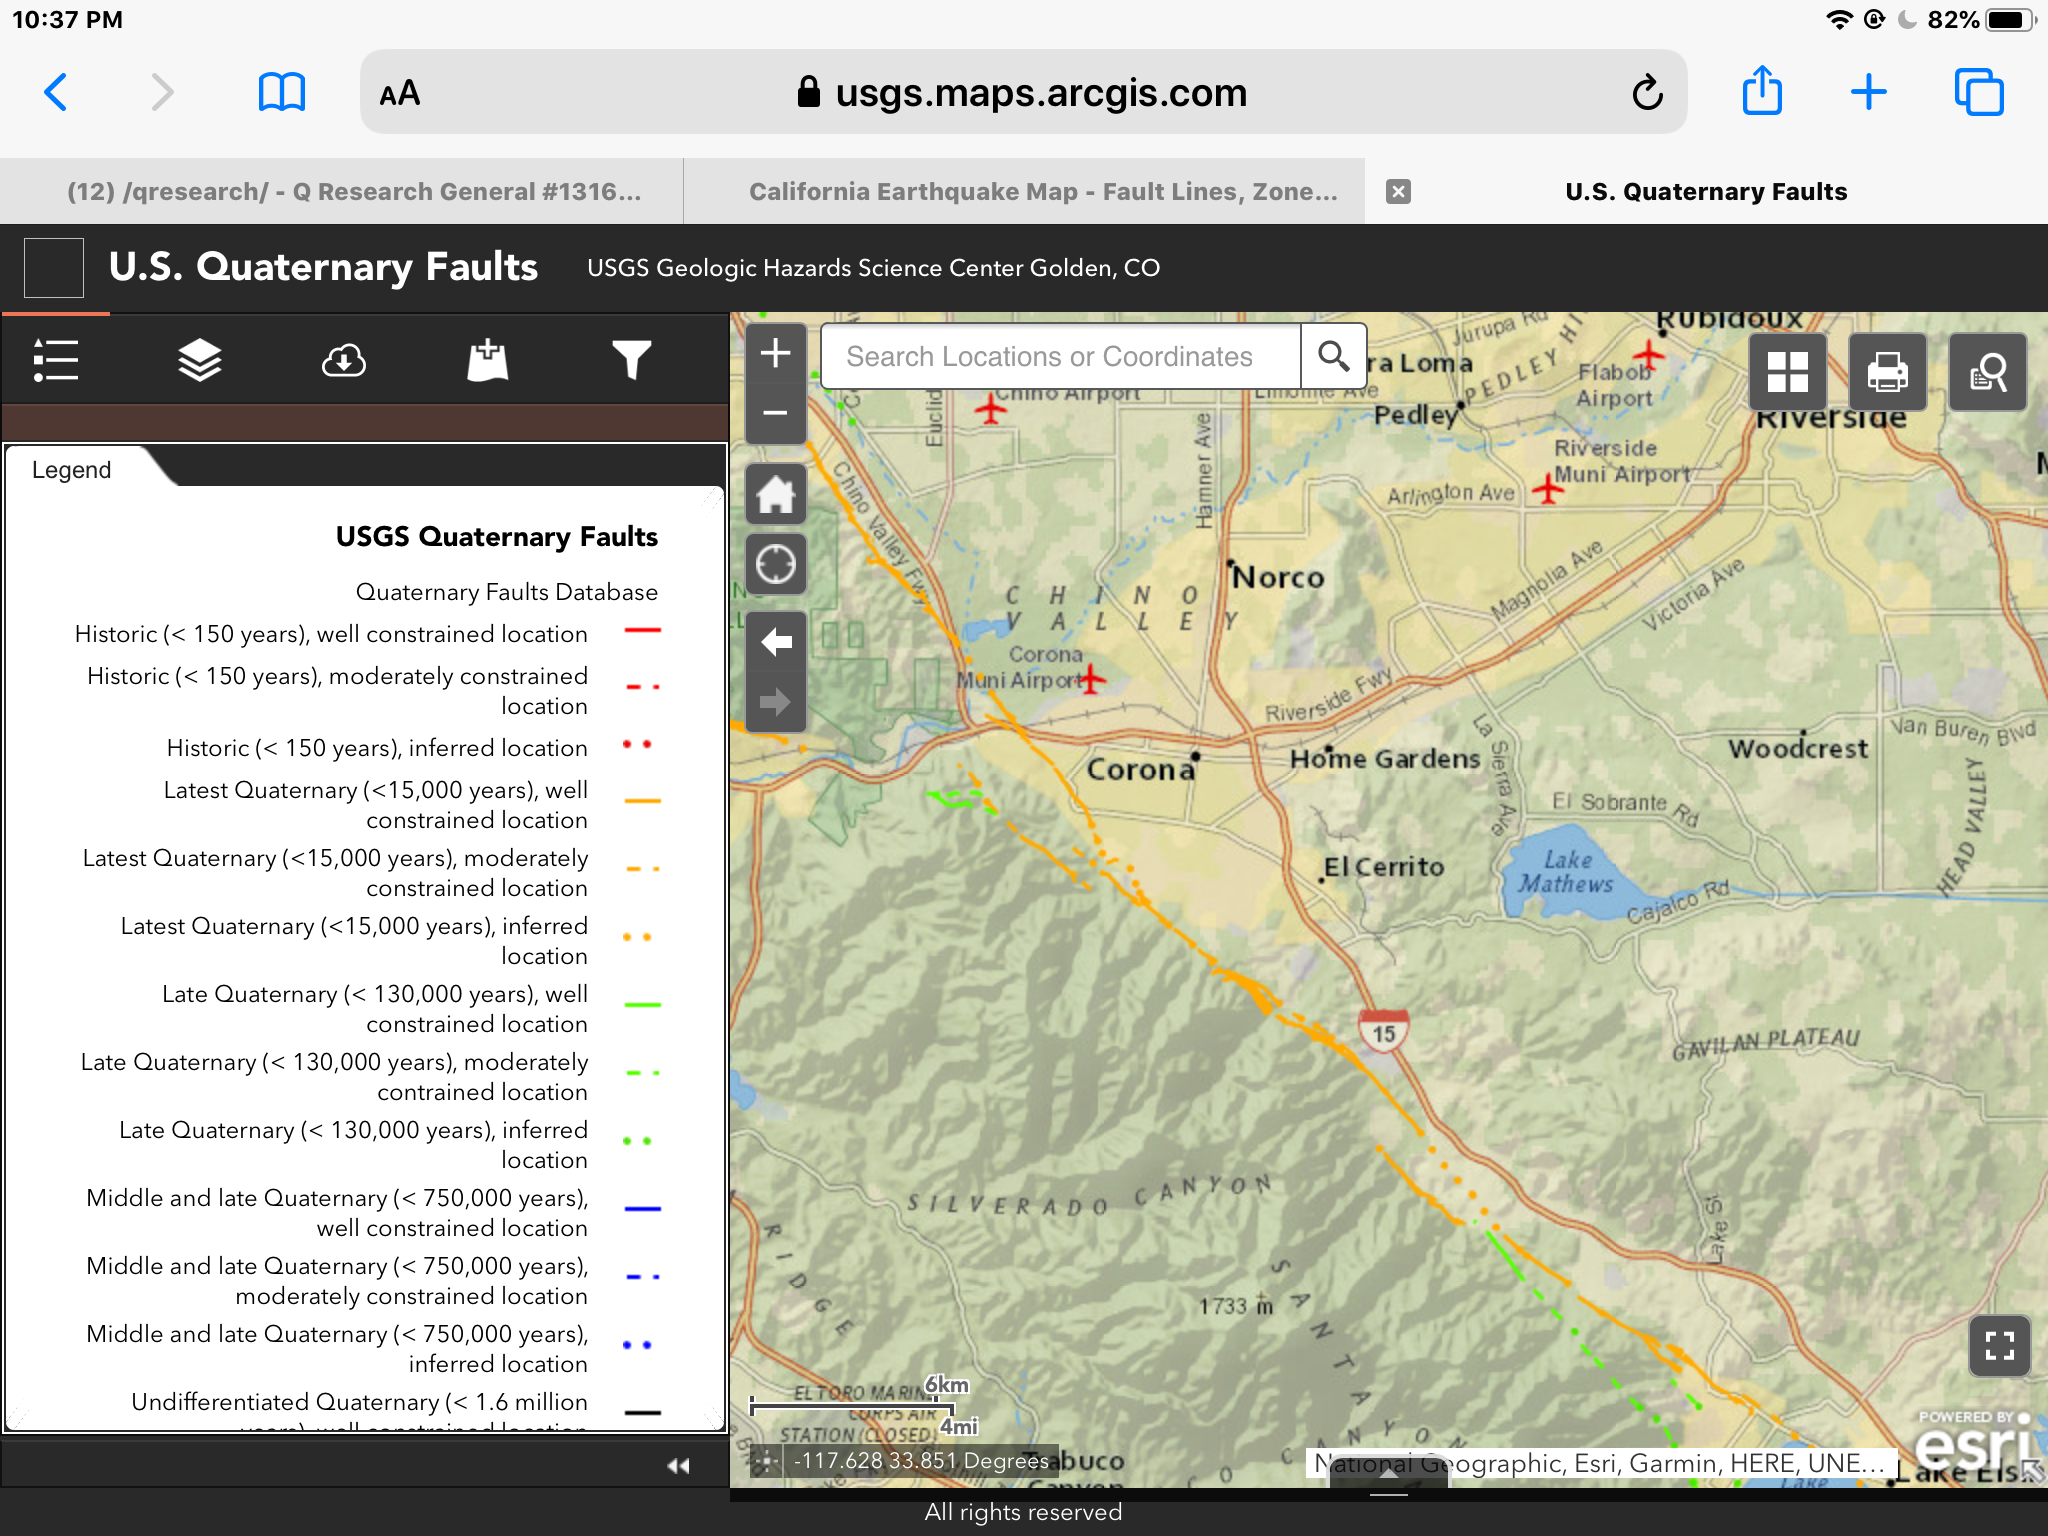Click the Interstate 15 shield on map
The height and width of the screenshot is (1536, 2048).
(x=1383, y=1032)
